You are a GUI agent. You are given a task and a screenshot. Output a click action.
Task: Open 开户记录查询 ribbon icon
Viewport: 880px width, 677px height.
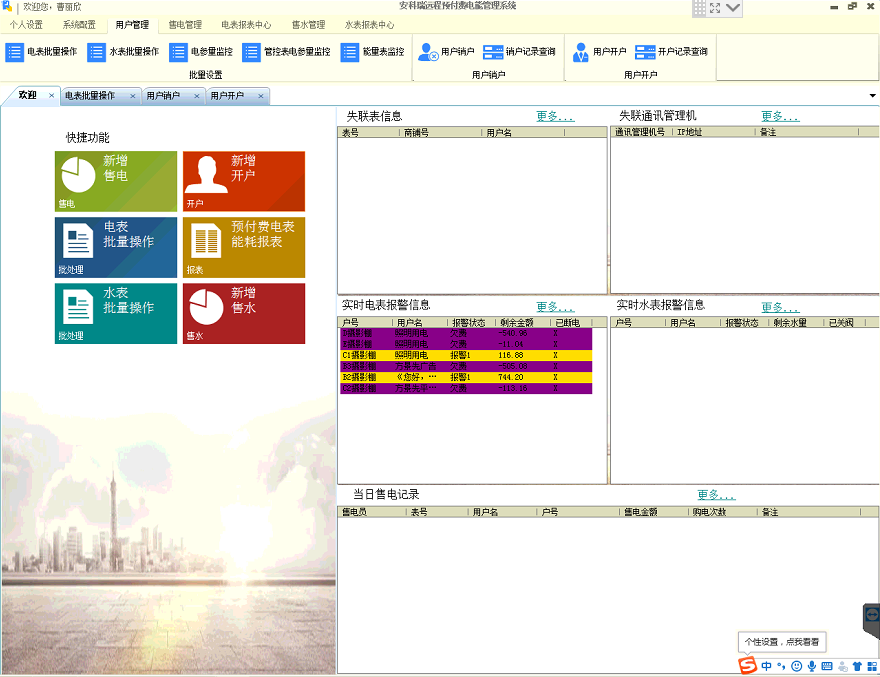click(x=645, y=52)
